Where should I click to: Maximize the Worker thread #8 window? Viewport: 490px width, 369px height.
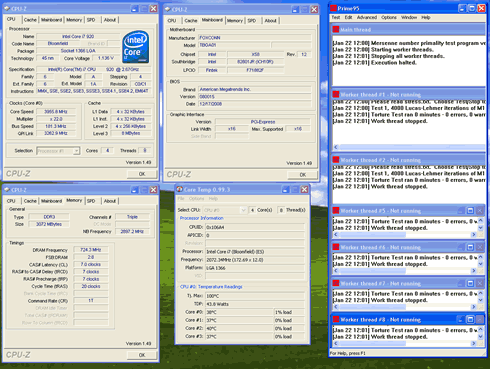tap(470, 320)
